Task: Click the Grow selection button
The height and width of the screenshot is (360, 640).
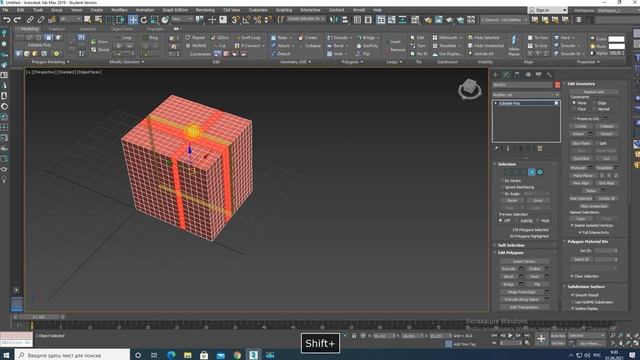Action: pyautogui.click(x=538, y=201)
